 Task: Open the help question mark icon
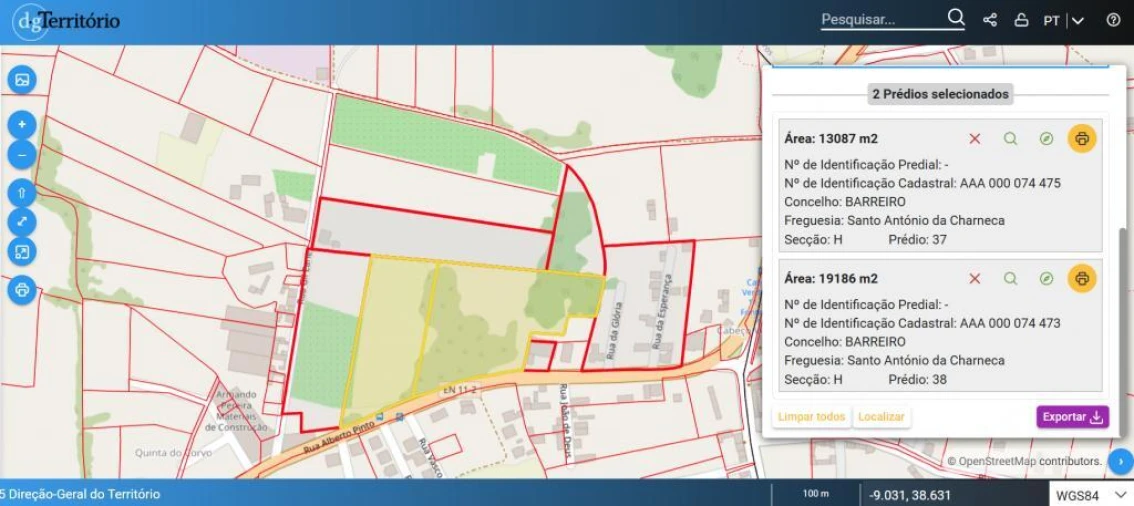(1114, 20)
